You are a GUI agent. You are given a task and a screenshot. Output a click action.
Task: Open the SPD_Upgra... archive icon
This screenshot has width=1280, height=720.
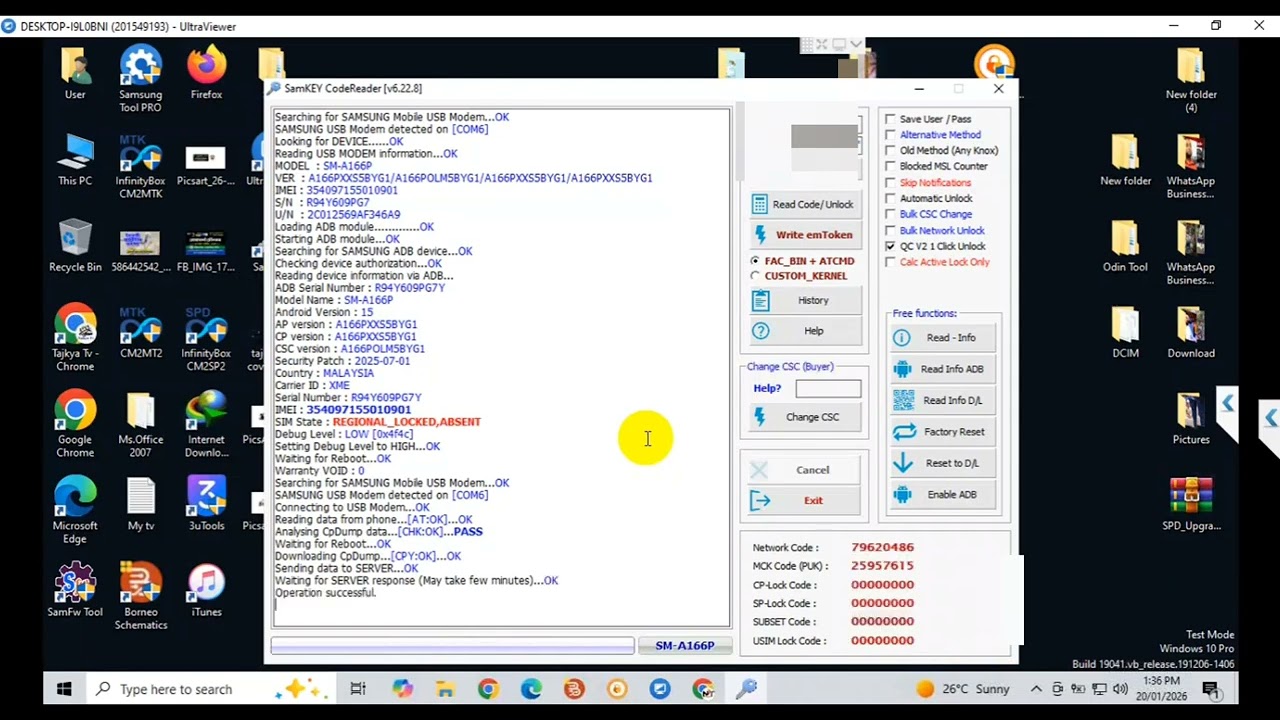pos(1190,505)
